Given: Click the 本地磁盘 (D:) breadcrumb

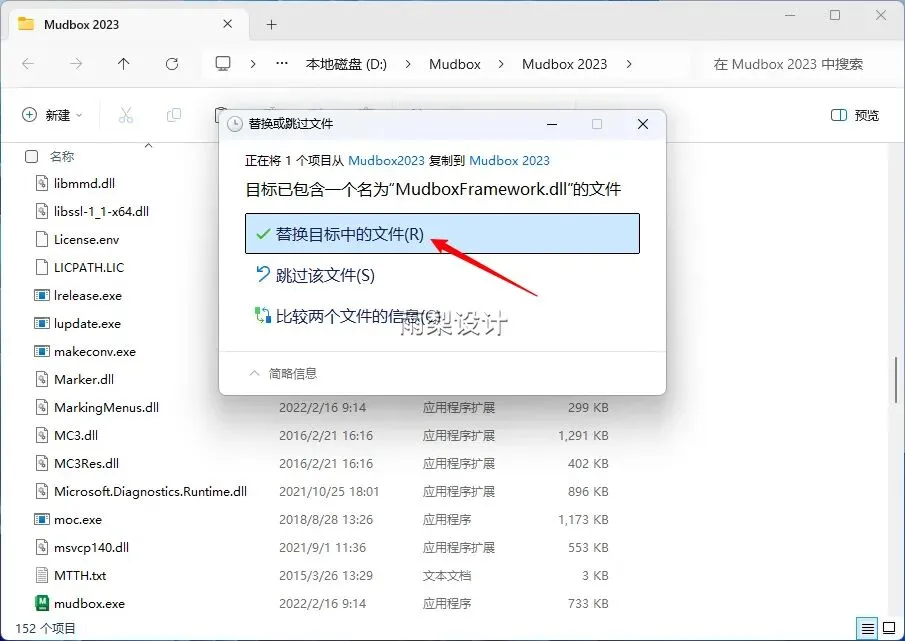Looking at the screenshot, I should pos(346,64).
